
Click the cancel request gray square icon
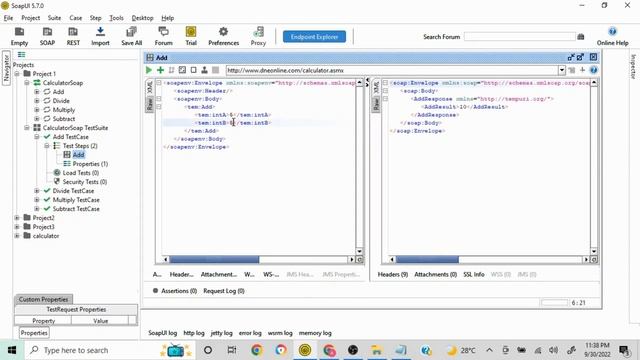(216, 70)
